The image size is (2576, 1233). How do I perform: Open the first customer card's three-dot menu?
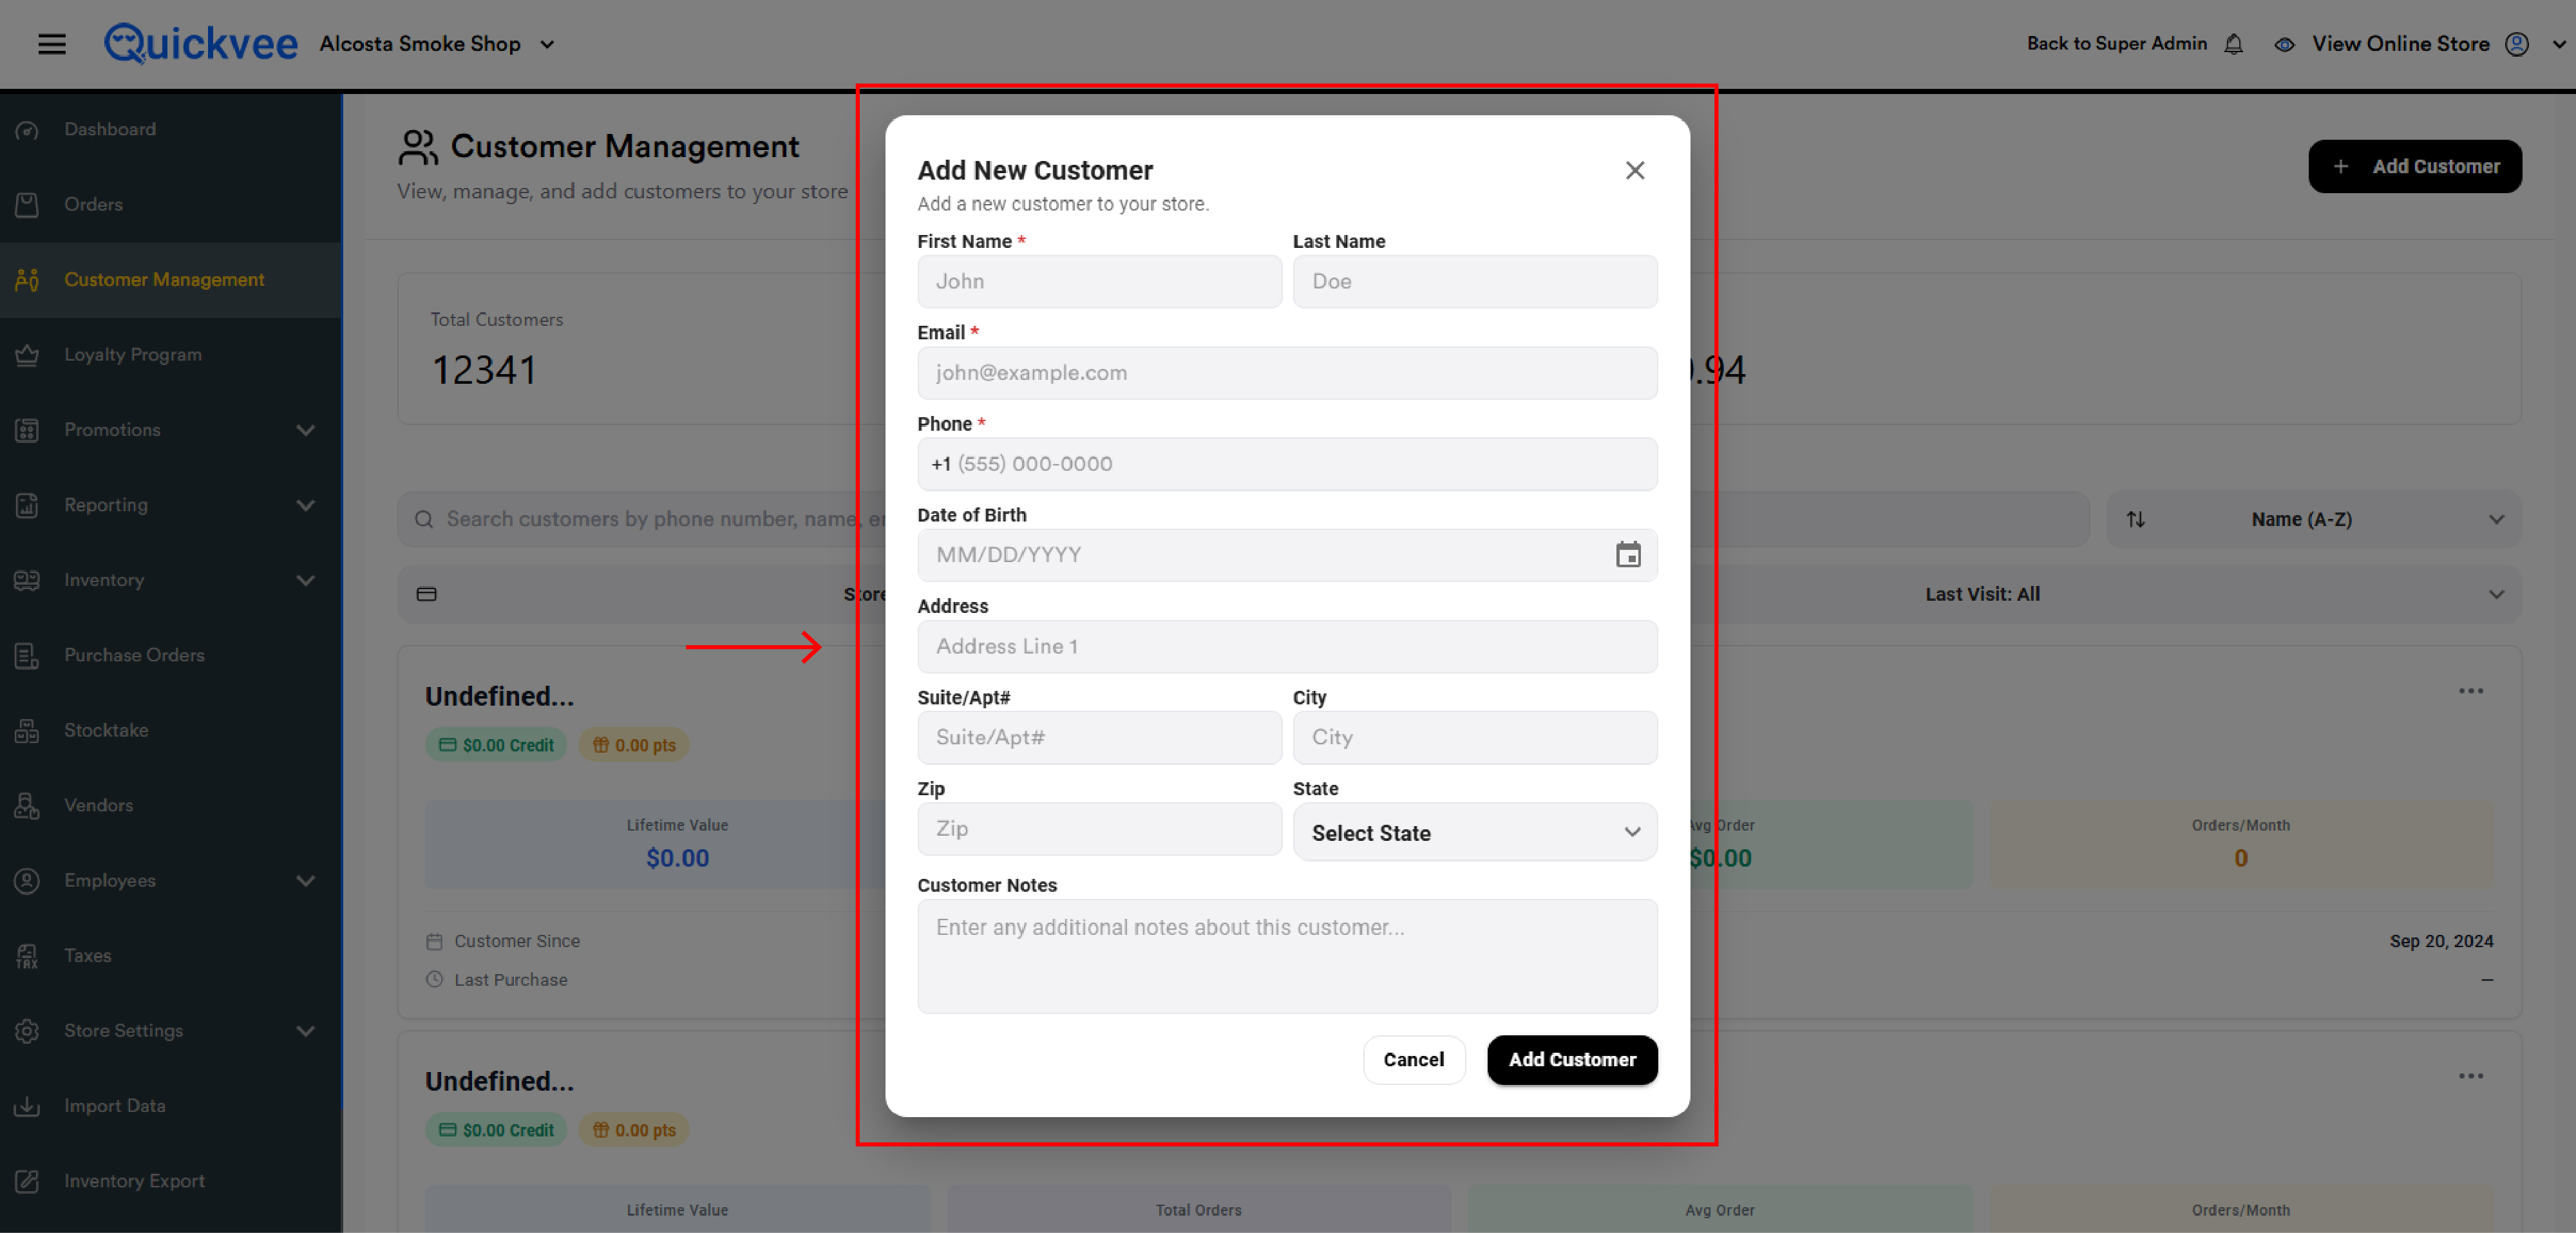pos(2471,691)
